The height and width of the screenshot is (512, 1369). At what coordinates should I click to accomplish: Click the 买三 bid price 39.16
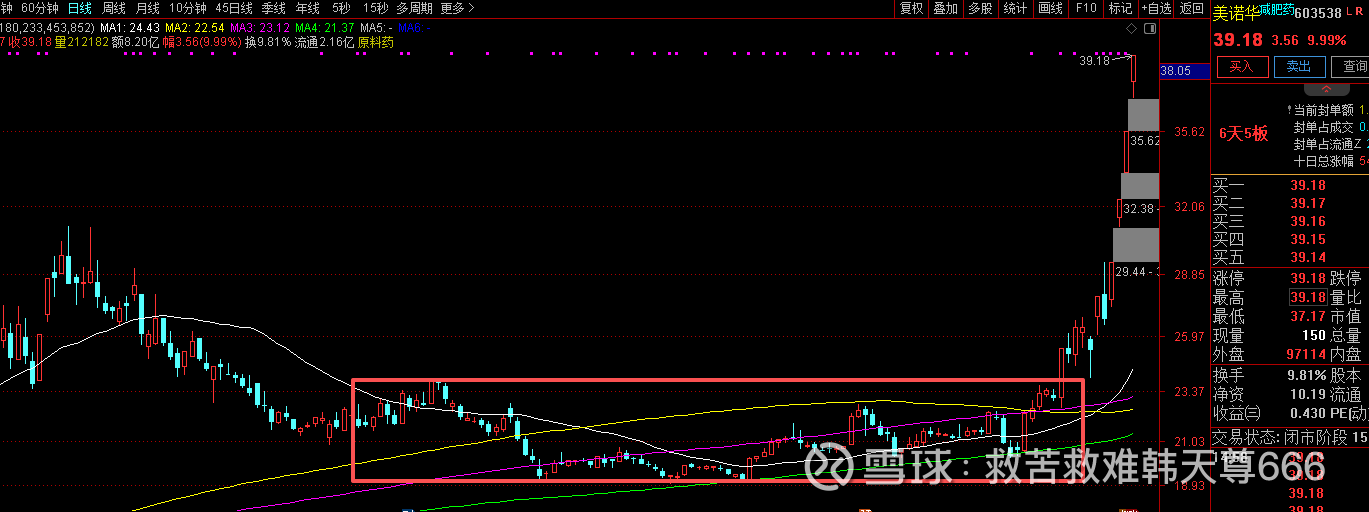1307,221
